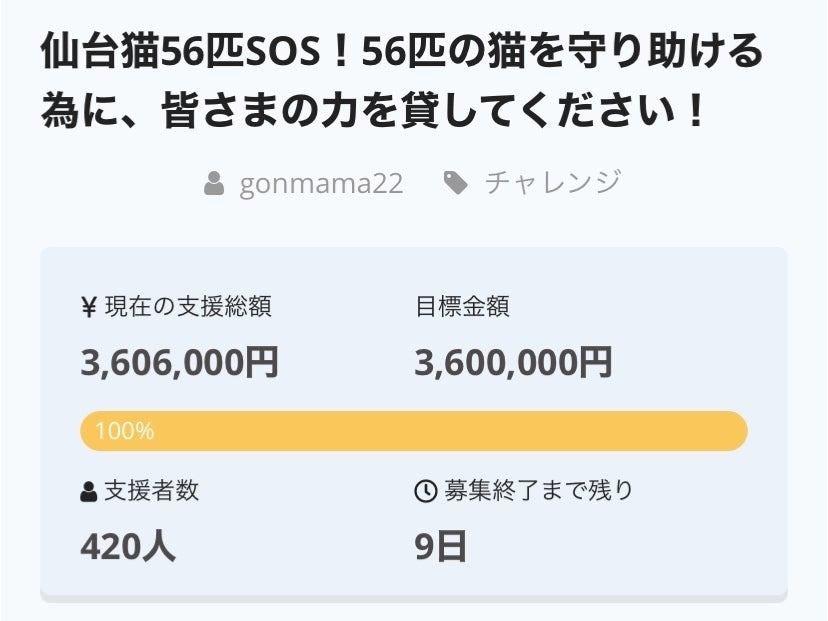Viewport: 828px width, 621px height.
Task: Click the 420人 supporter count
Action: coord(128,546)
